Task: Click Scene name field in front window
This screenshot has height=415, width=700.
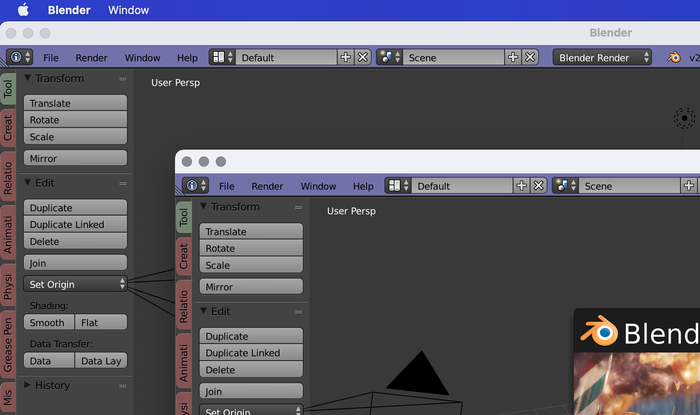Action: click(631, 186)
